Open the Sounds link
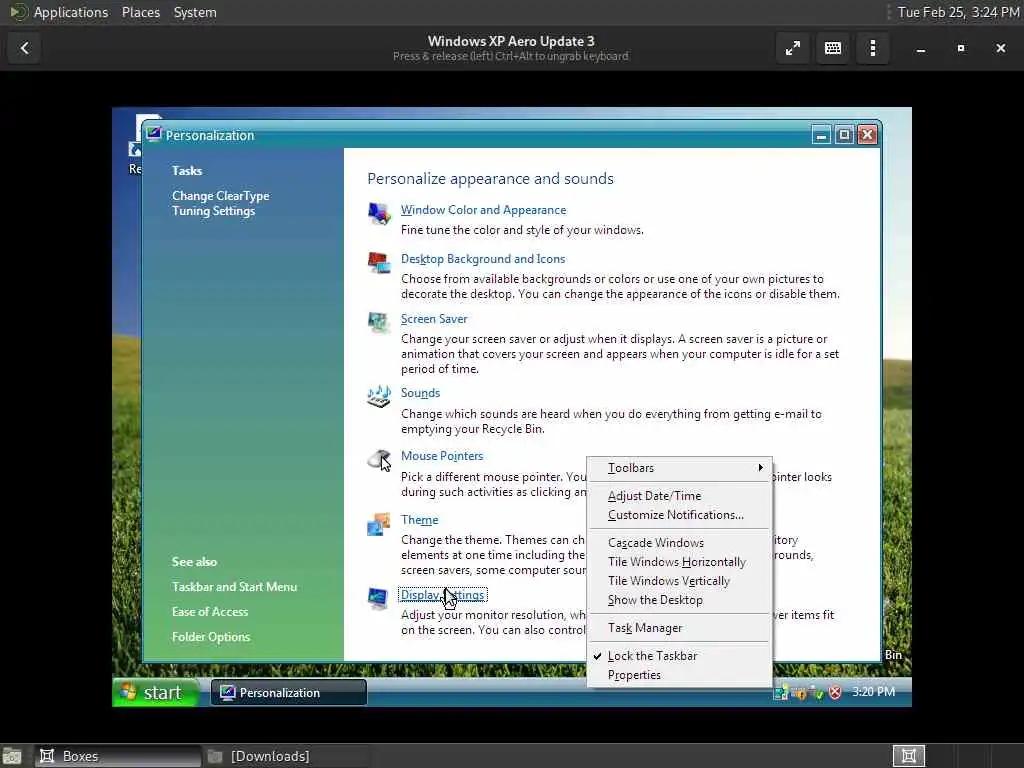 pos(420,392)
